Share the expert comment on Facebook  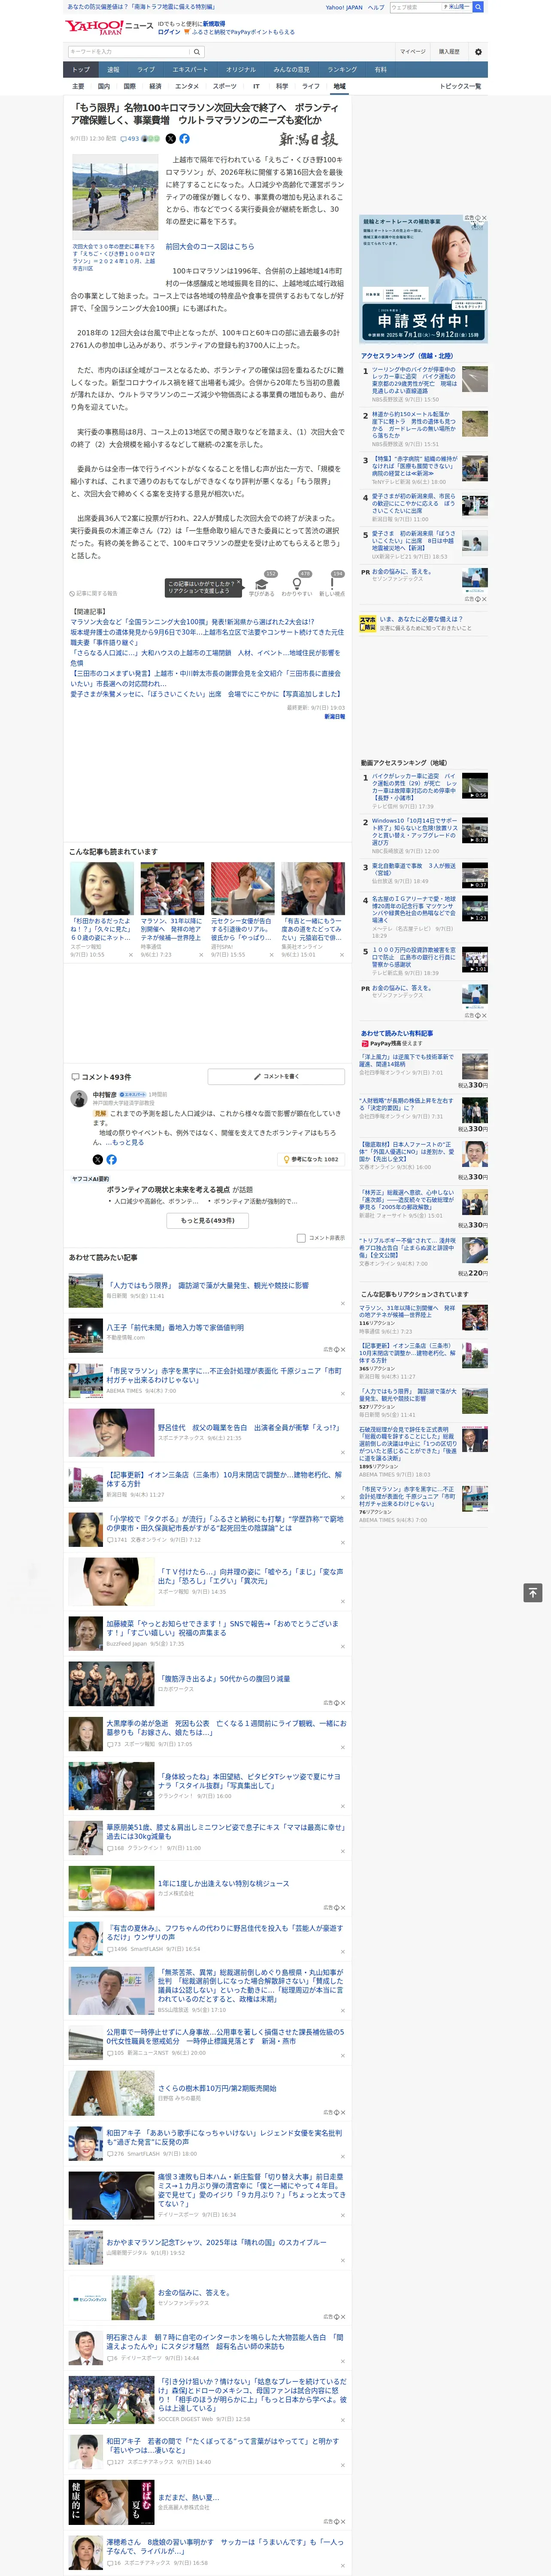(x=111, y=1159)
